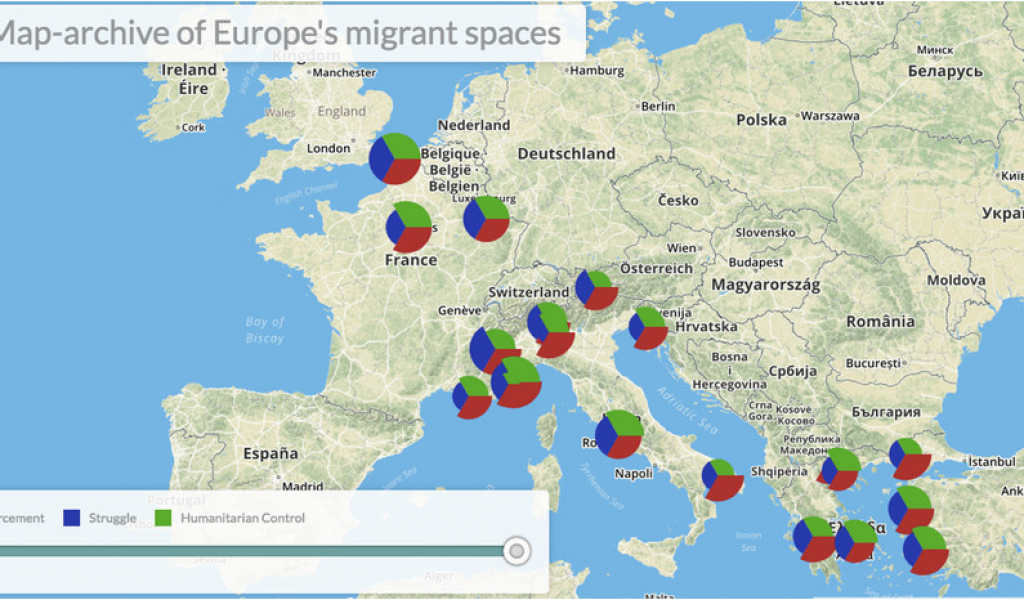1024x600 pixels.
Task: Open the small pie marker on France's Mediterranean coast
Action: coord(472,397)
